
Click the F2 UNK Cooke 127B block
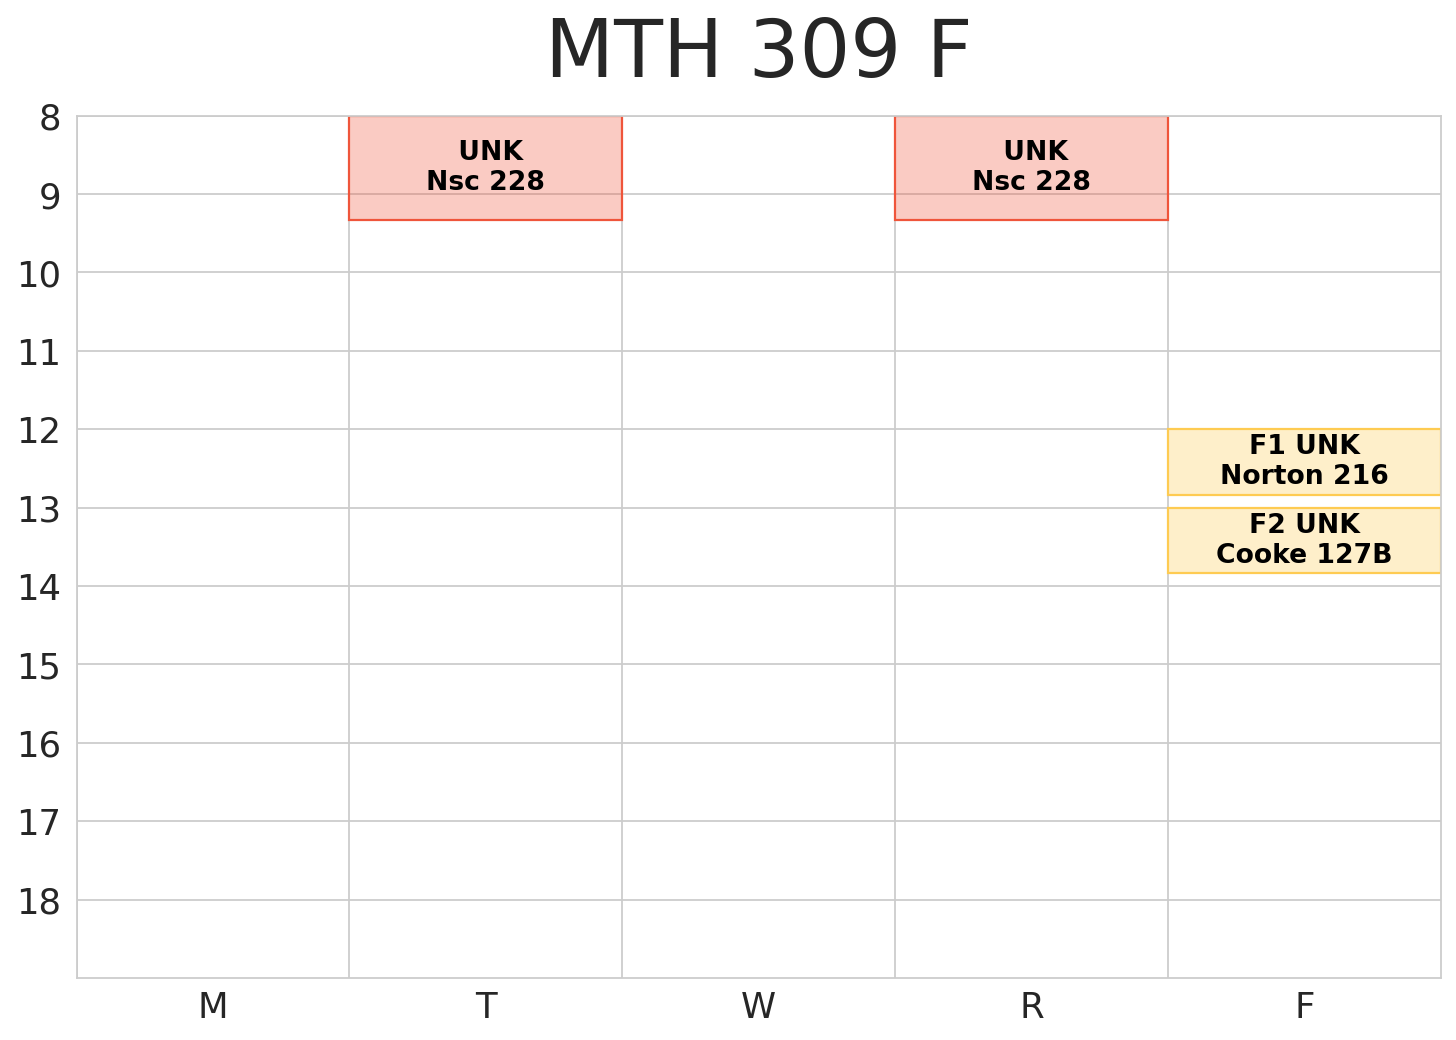point(1304,540)
